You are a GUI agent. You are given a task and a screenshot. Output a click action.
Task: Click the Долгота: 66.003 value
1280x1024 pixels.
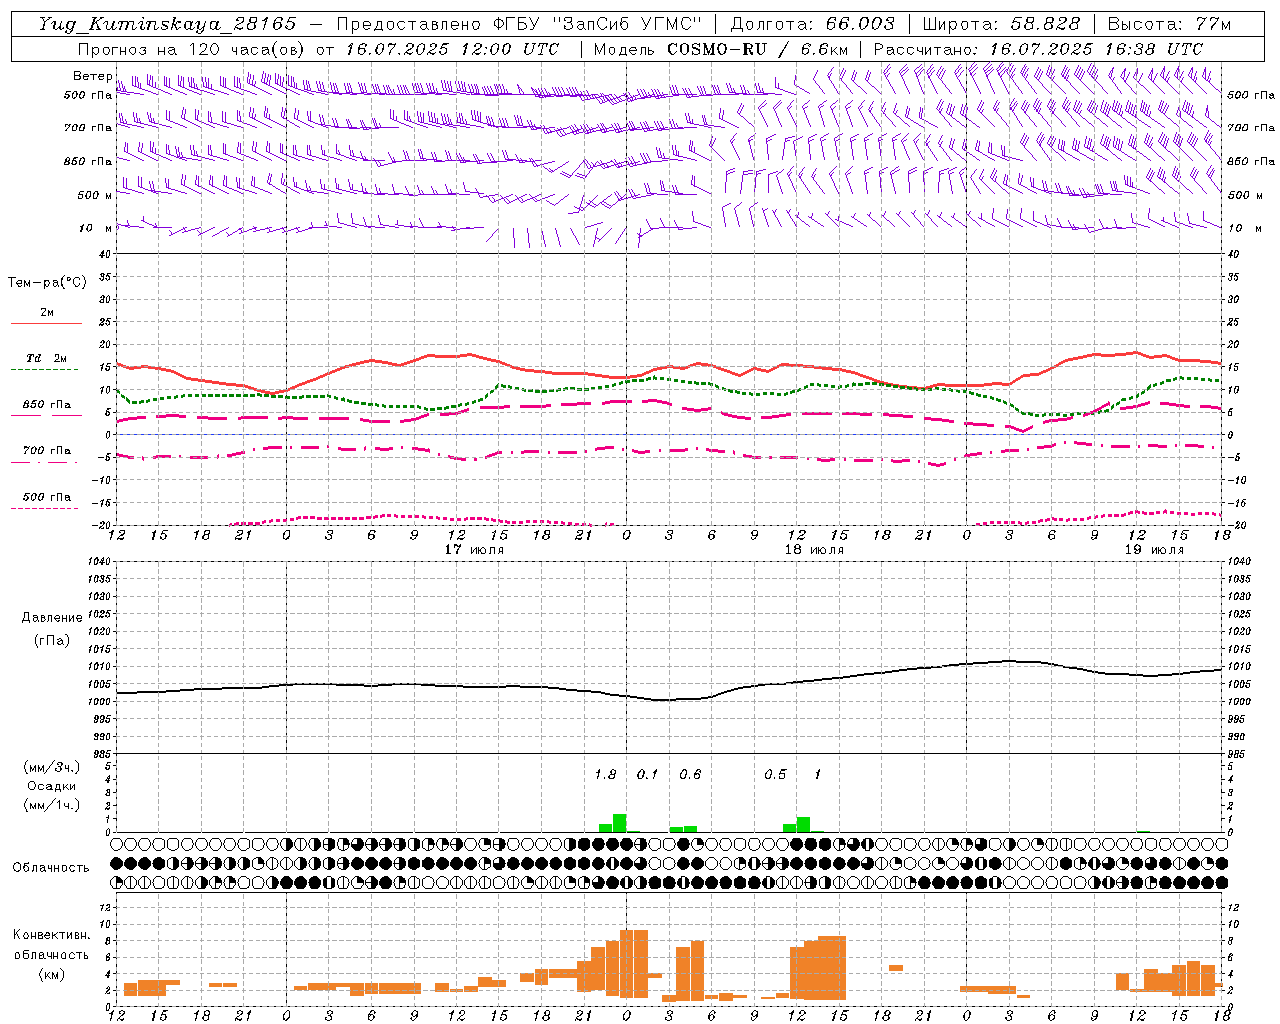[812, 24]
